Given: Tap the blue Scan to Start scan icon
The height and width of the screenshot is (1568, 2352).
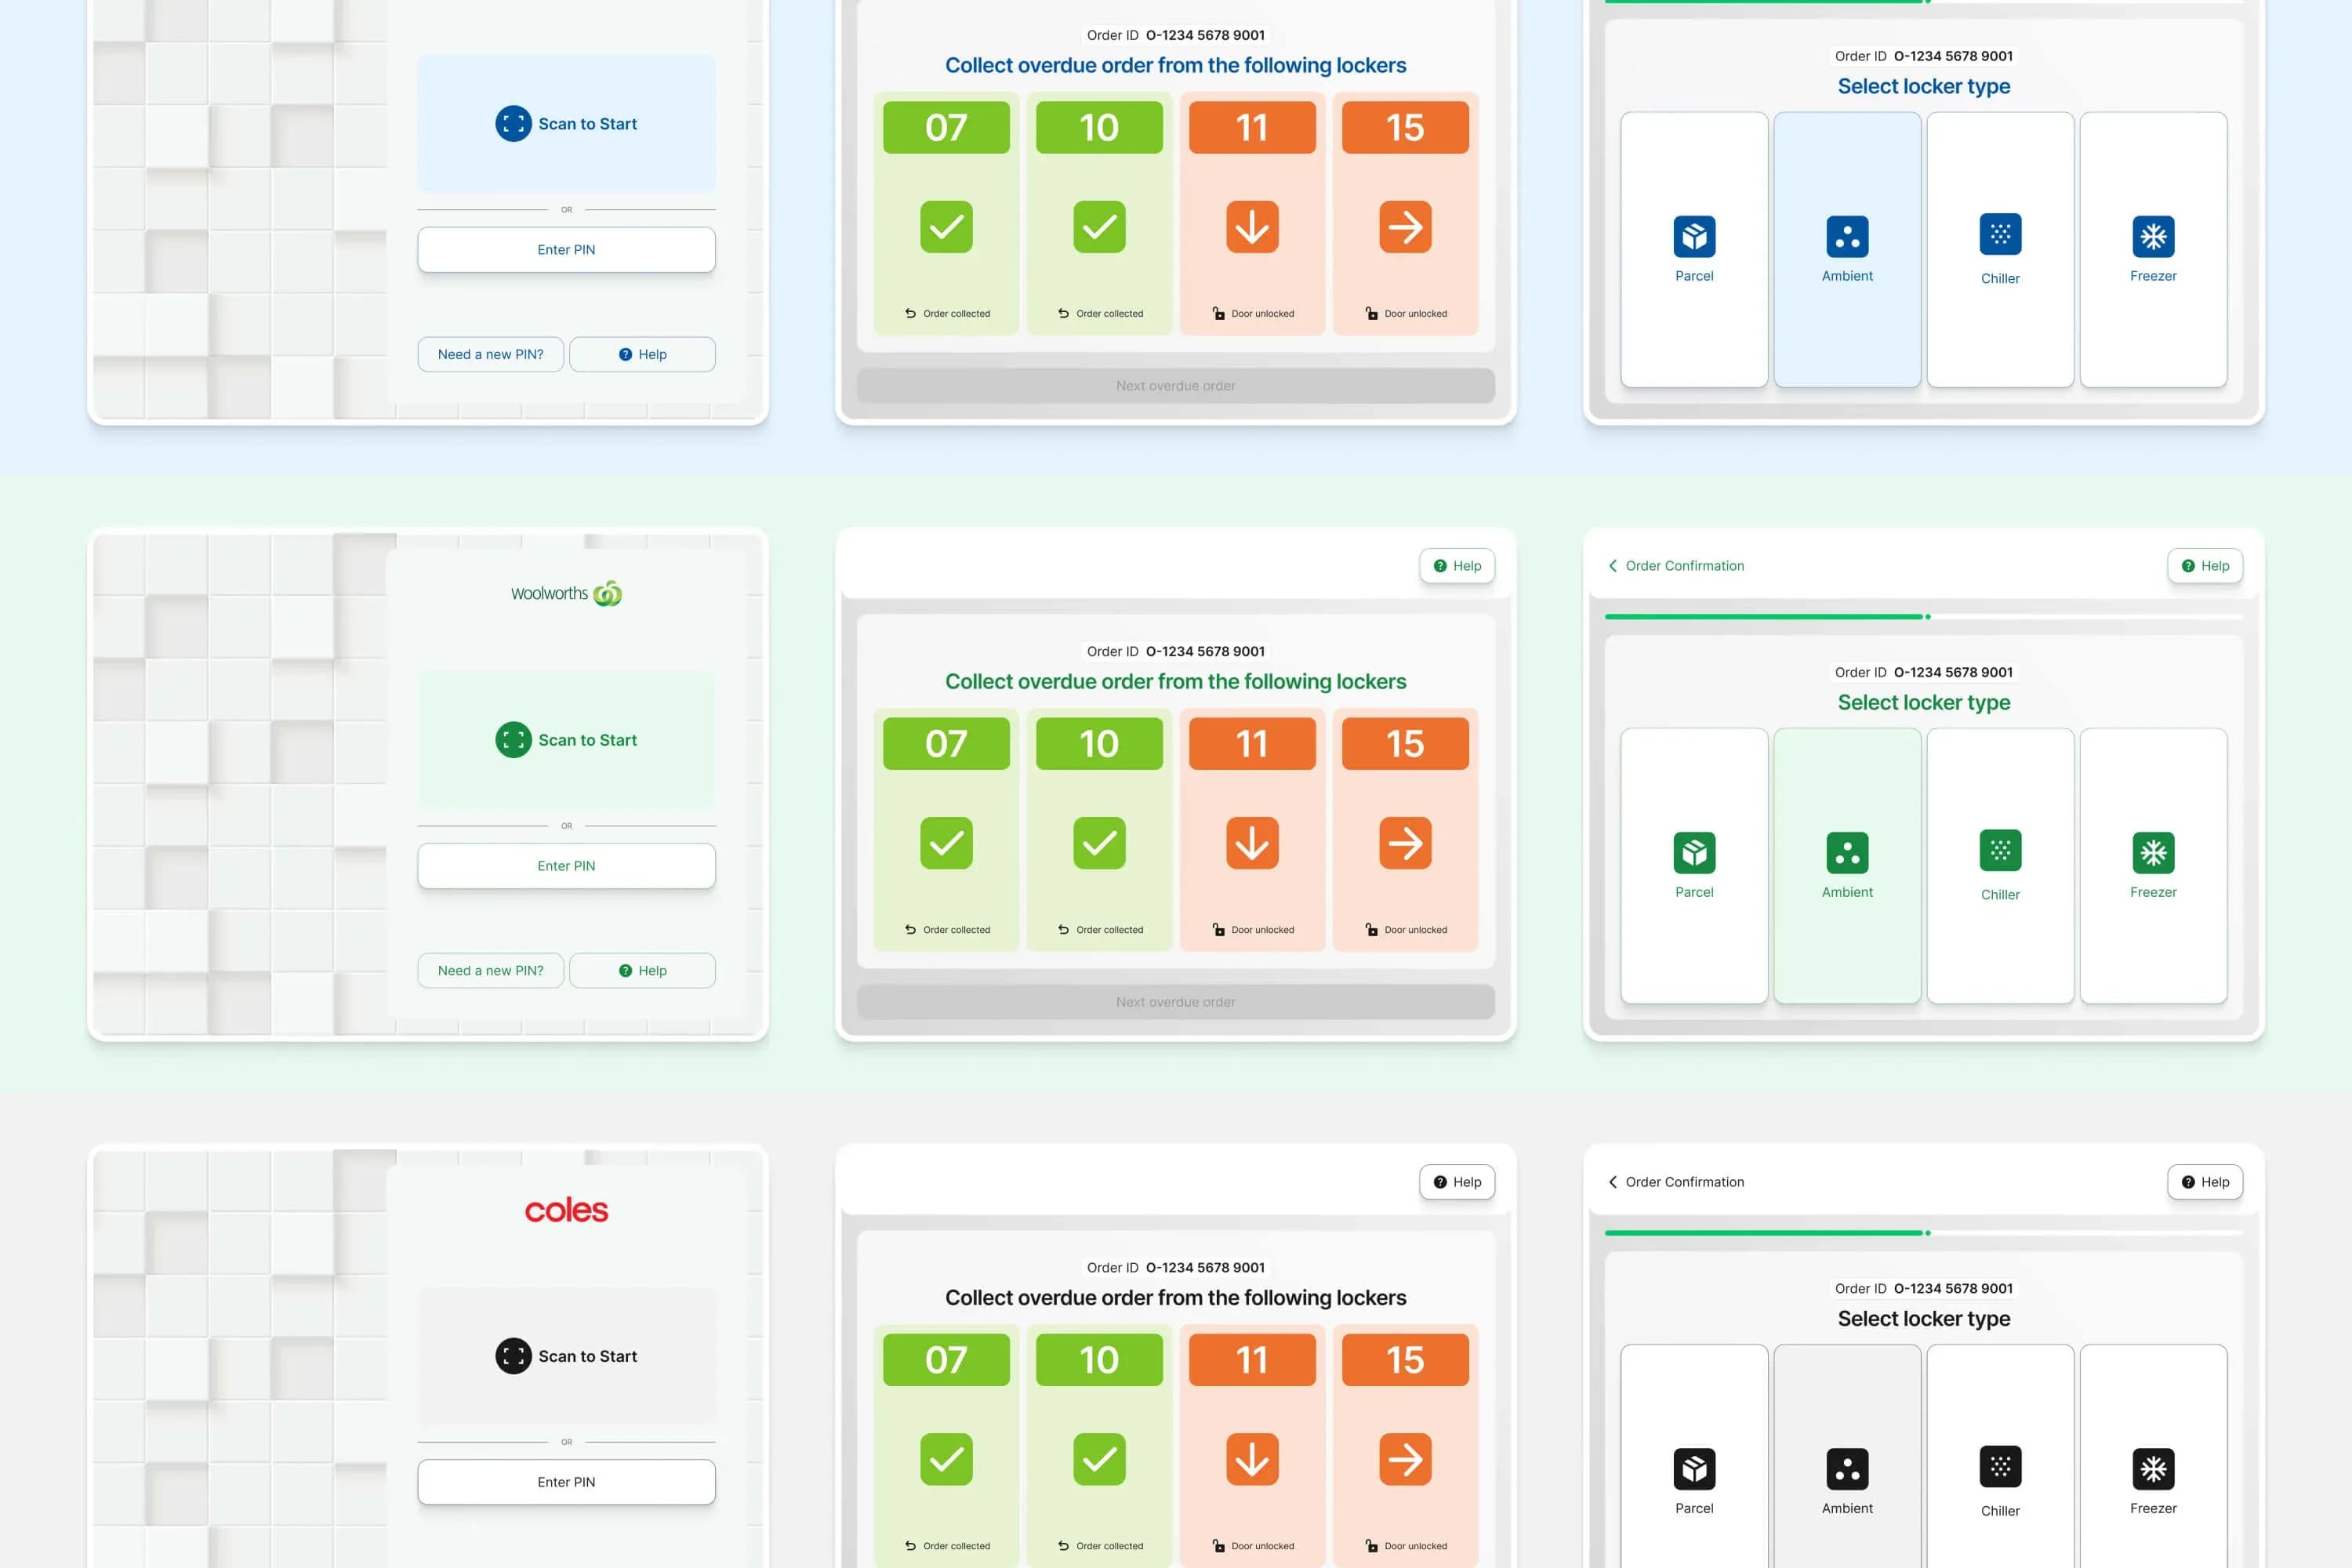Looking at the screenshot, I should pyautogui.click(x=513, y=124).
